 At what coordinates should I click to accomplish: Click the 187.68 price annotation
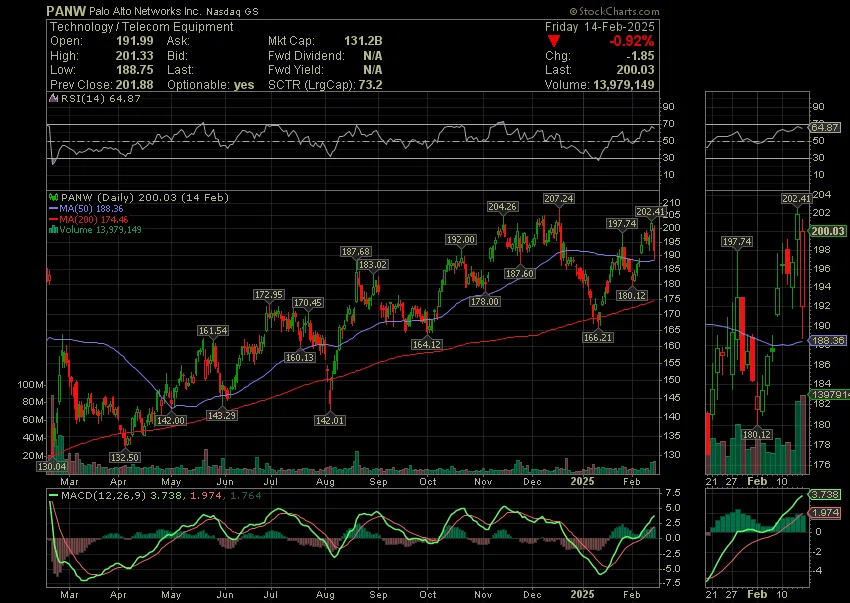coord(356,252)
